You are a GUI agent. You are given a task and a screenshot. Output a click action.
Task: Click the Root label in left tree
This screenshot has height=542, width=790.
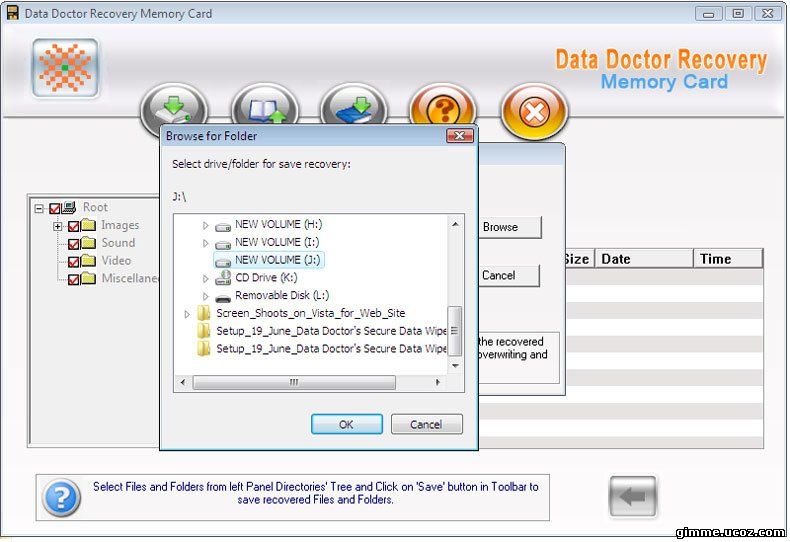[95, 207]
